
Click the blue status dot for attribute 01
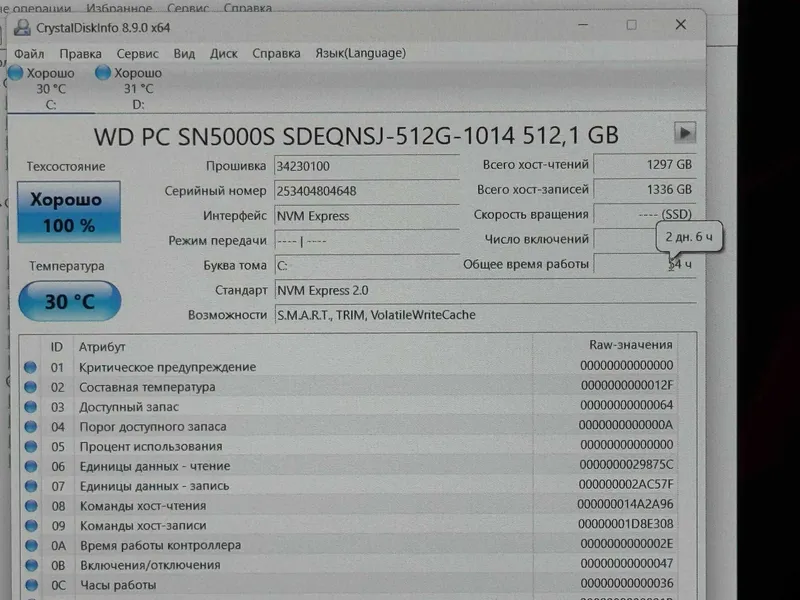pos(30,367)
